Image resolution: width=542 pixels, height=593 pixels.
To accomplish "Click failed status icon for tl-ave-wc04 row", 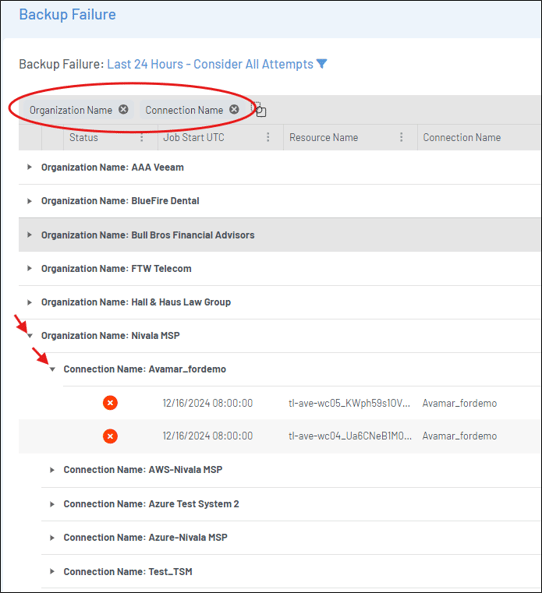I will [110, 436].
